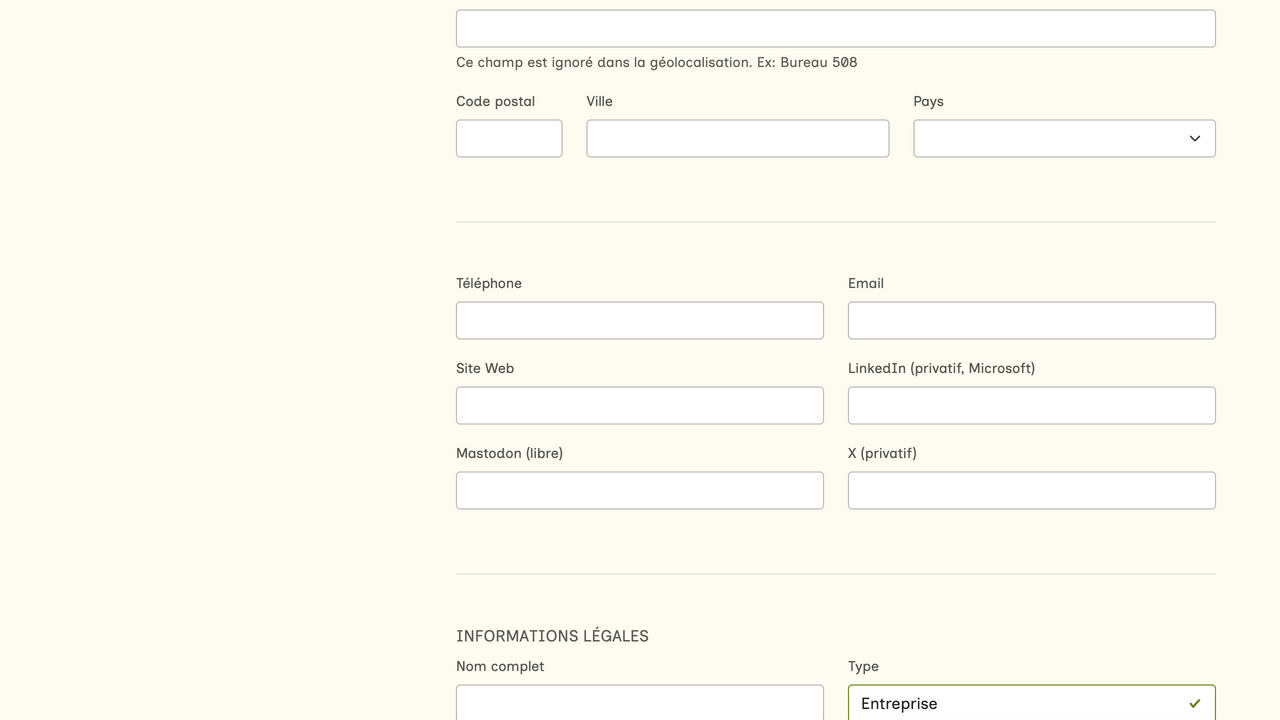
Task: Click the chevron arrow in Pays dropdown
Action: point(1194,139)
